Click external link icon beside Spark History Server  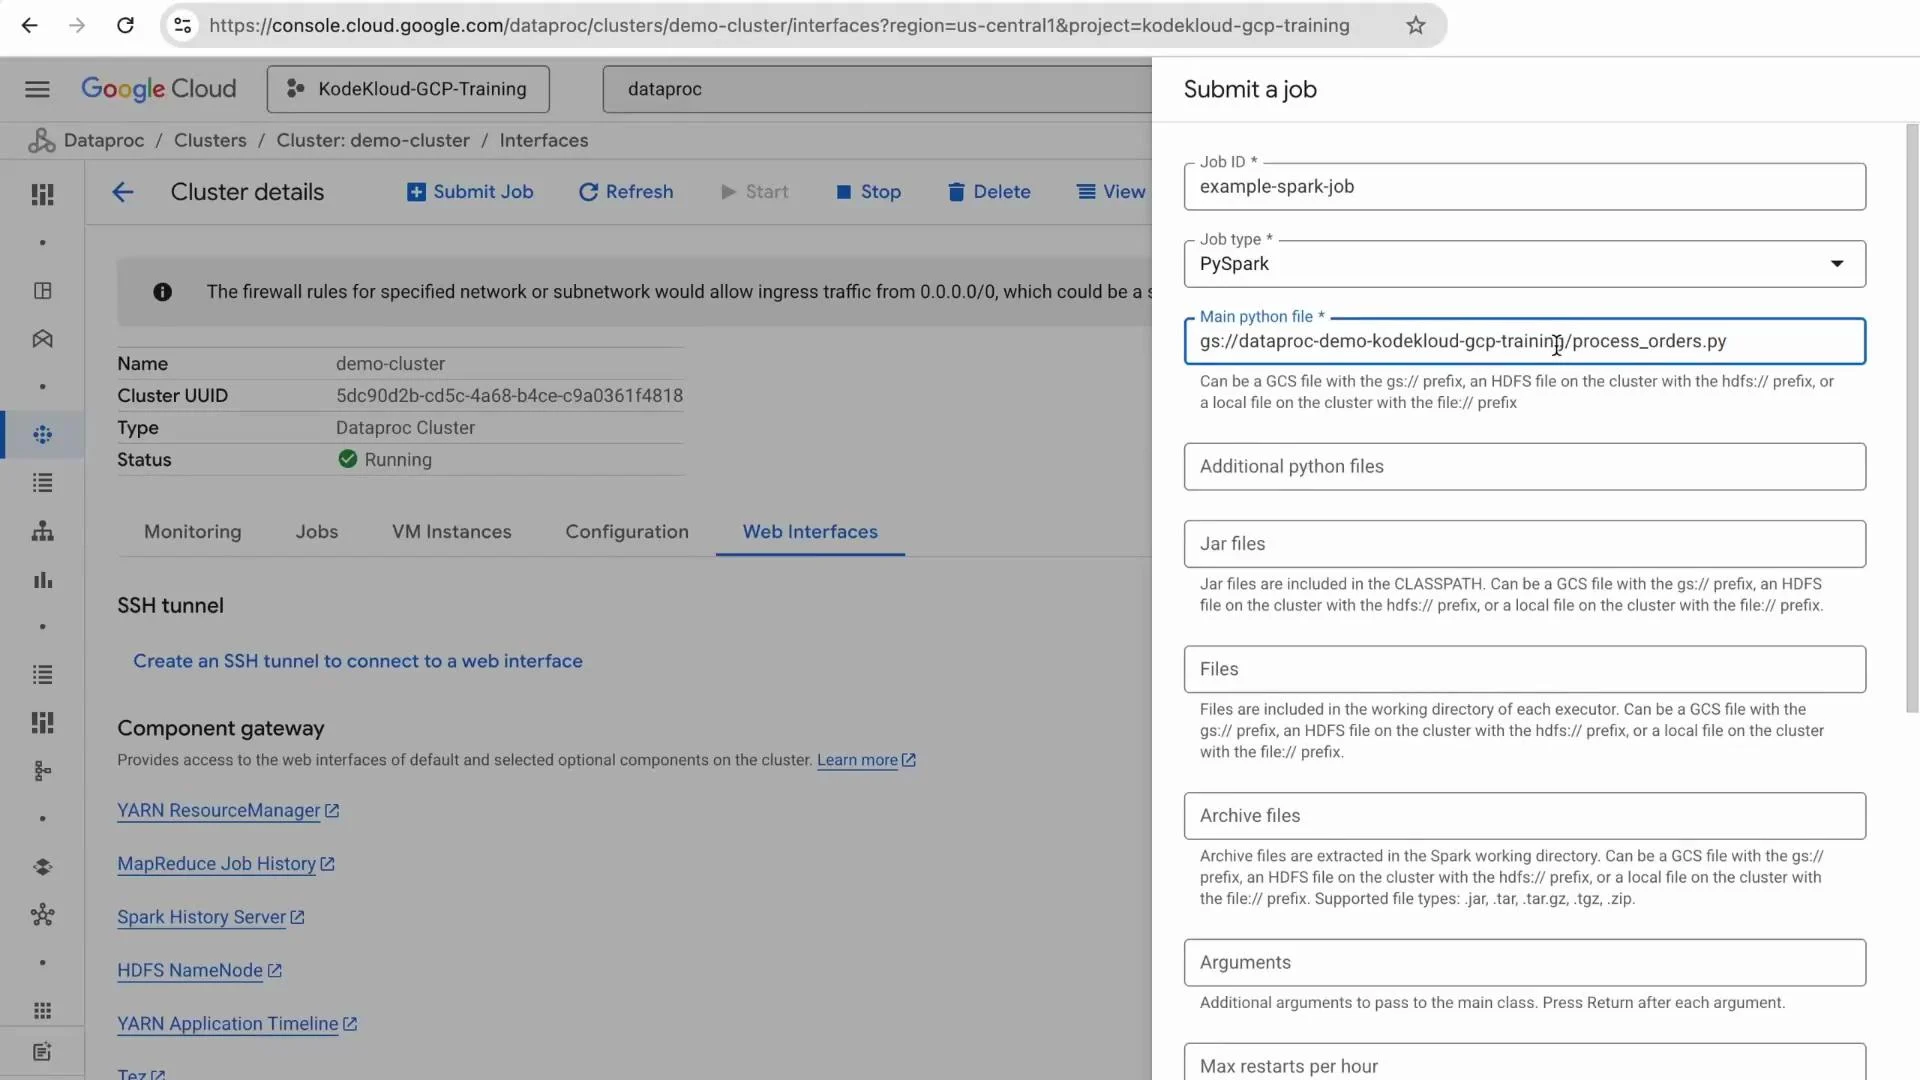coord(297,917)
